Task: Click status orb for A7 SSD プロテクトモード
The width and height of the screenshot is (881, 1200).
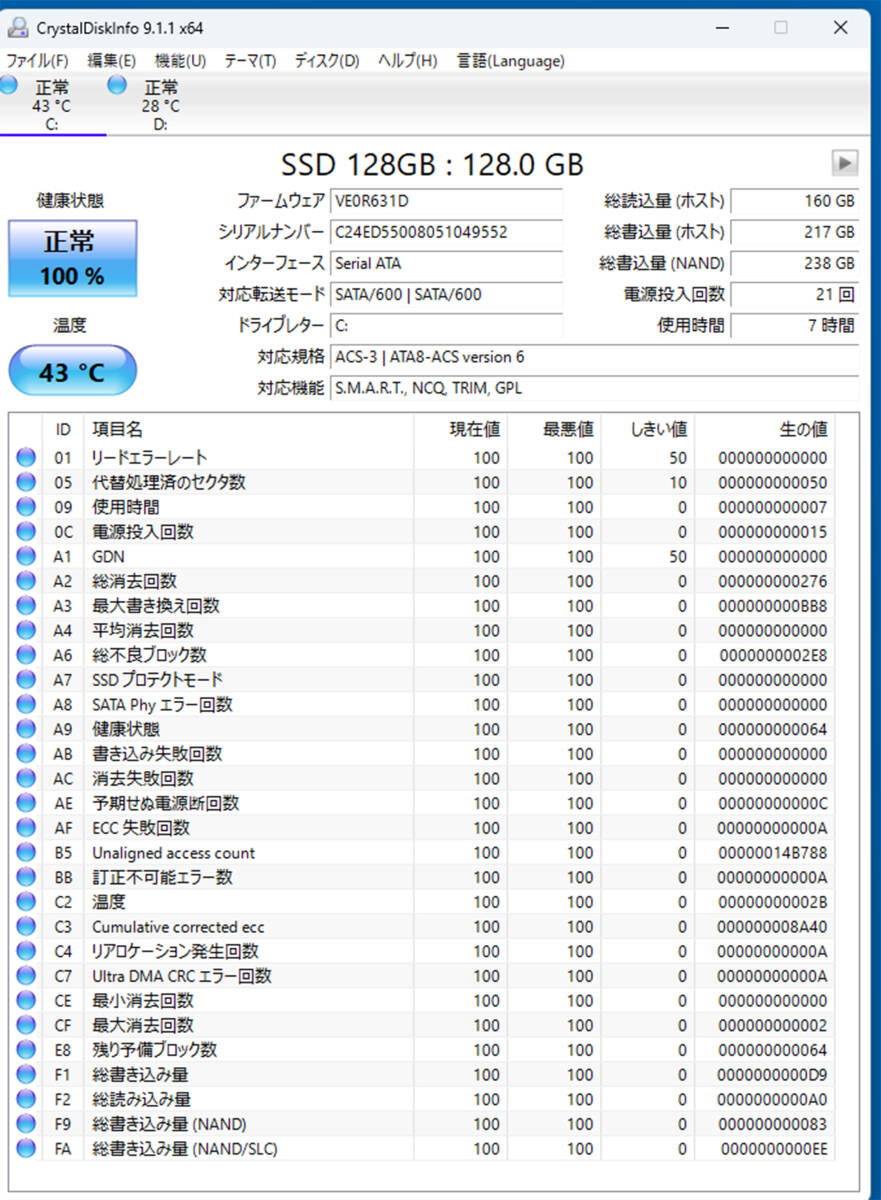Action: click(x=26, y=680)
